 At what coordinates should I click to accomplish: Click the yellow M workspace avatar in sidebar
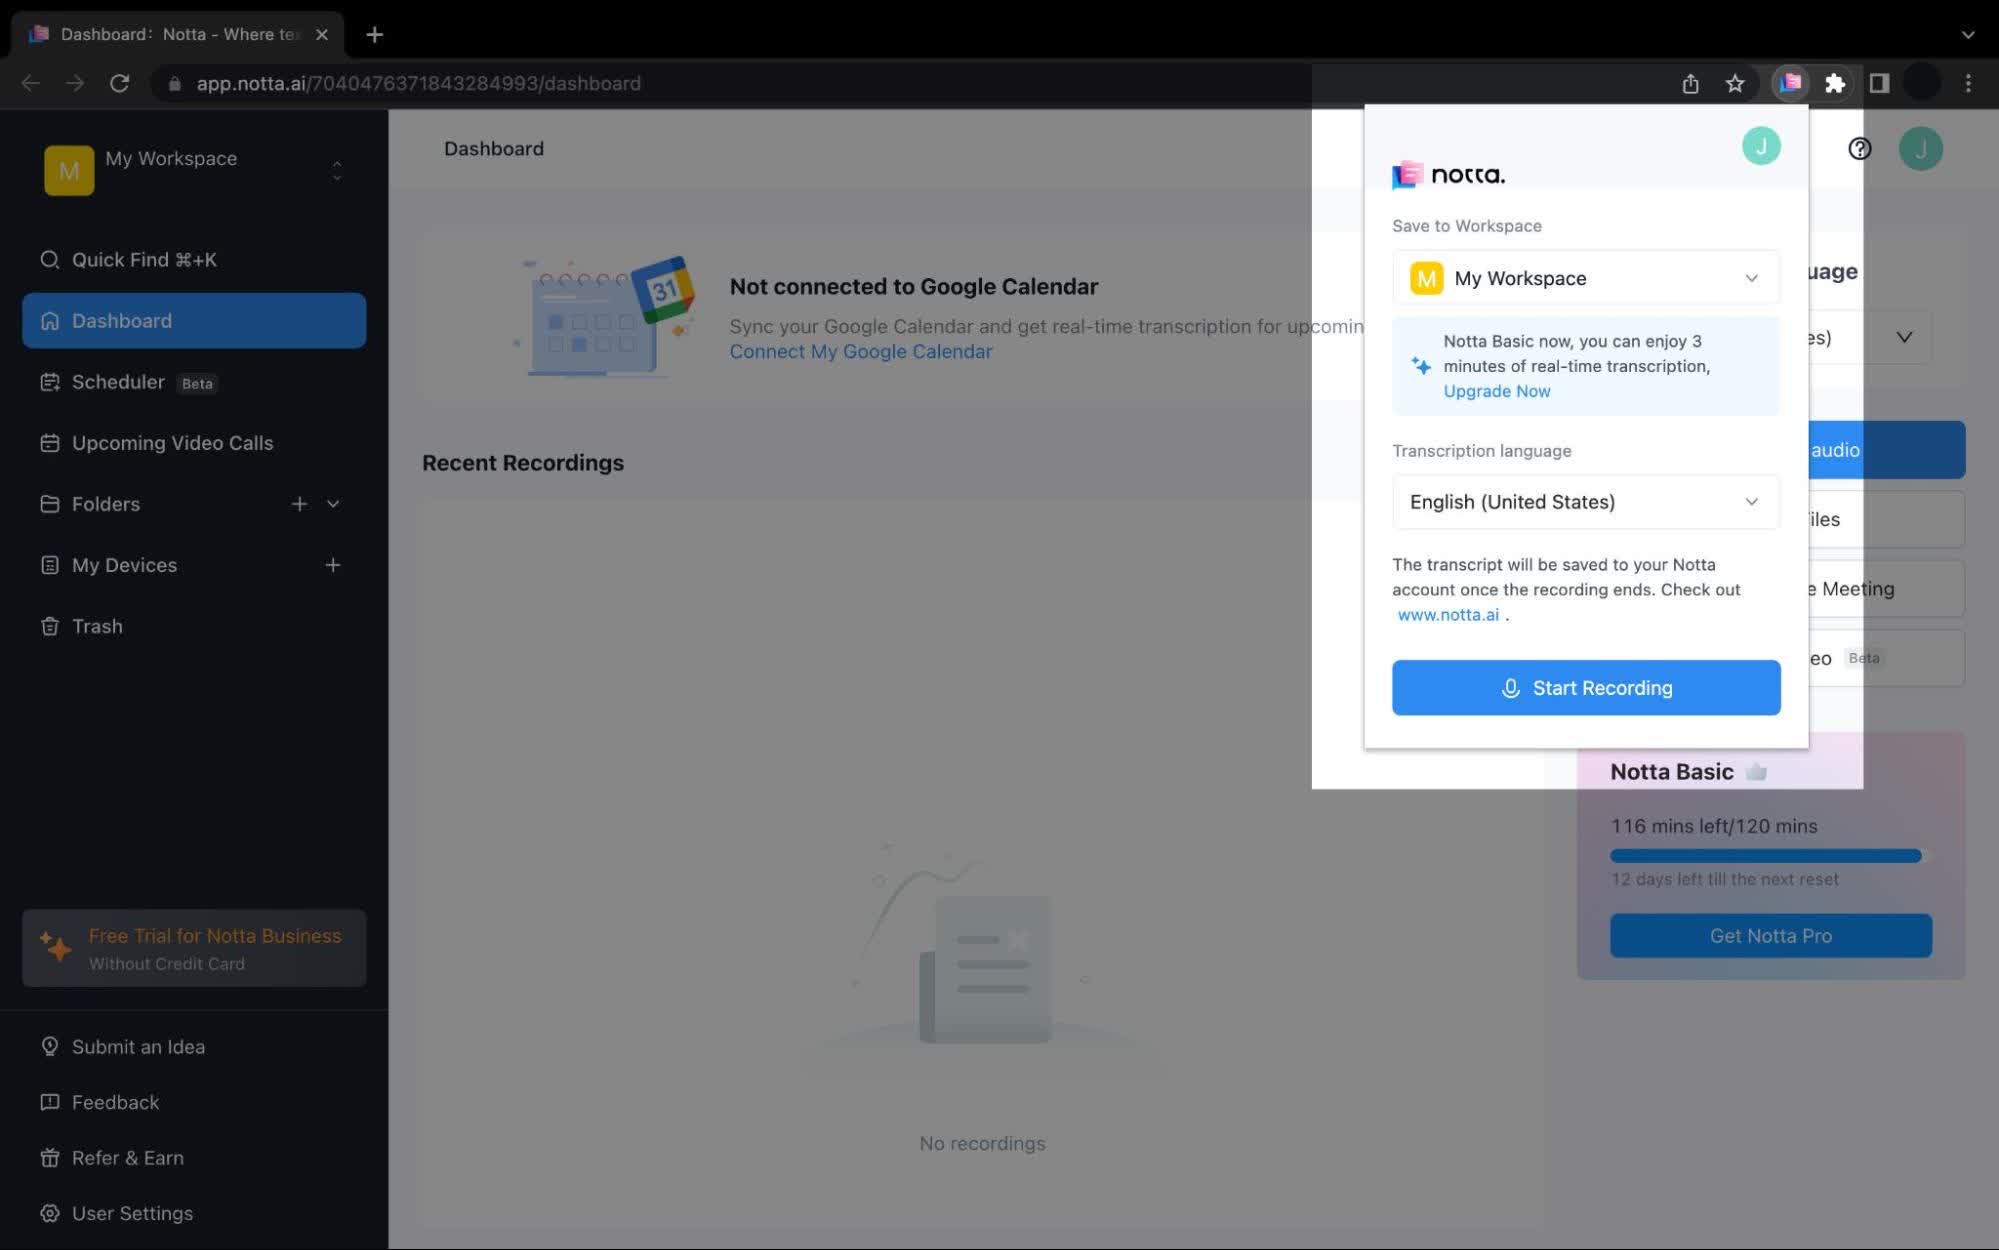69,170
